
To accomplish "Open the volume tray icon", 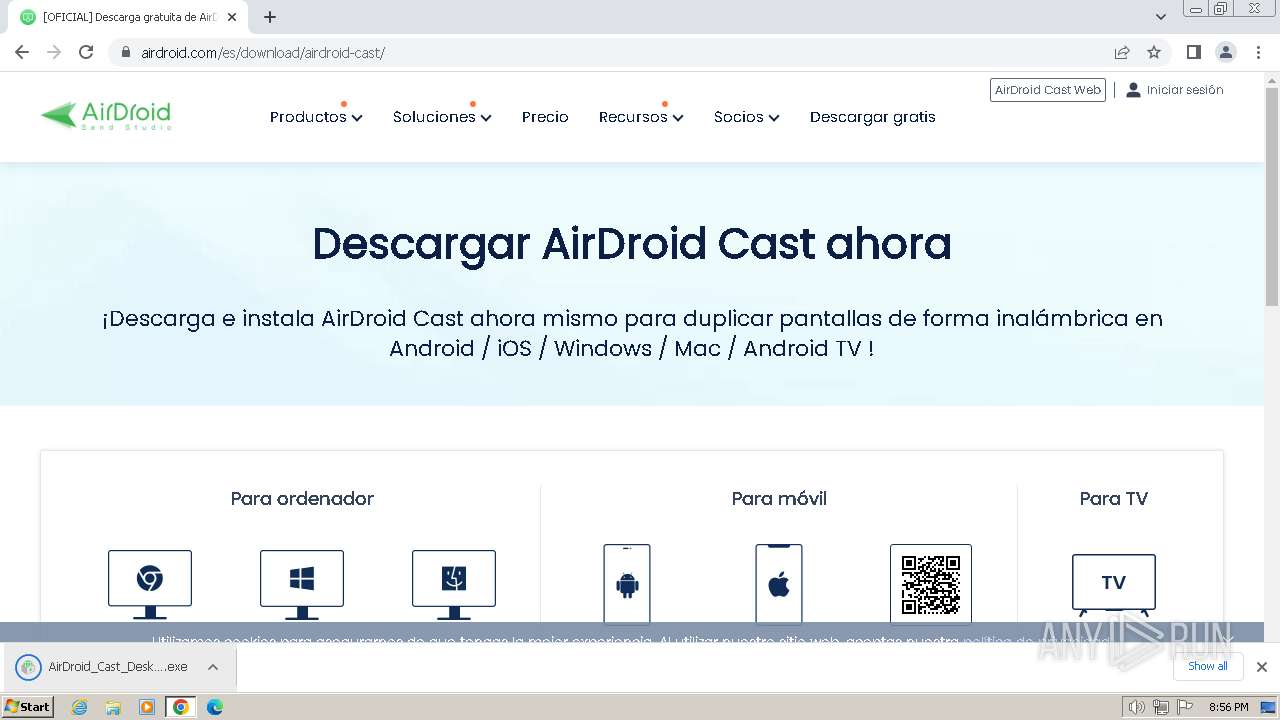I will coord(1137,707).
